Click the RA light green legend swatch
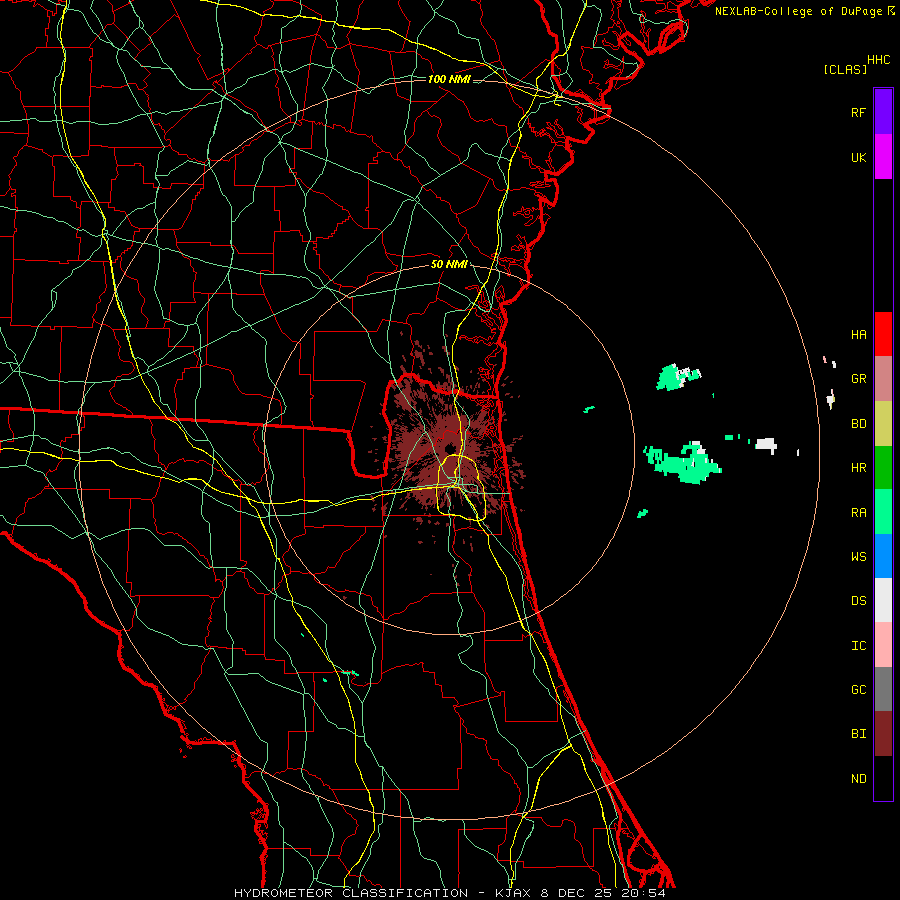Viewport: 900px width, 900px height. click(x=883, y=511)
